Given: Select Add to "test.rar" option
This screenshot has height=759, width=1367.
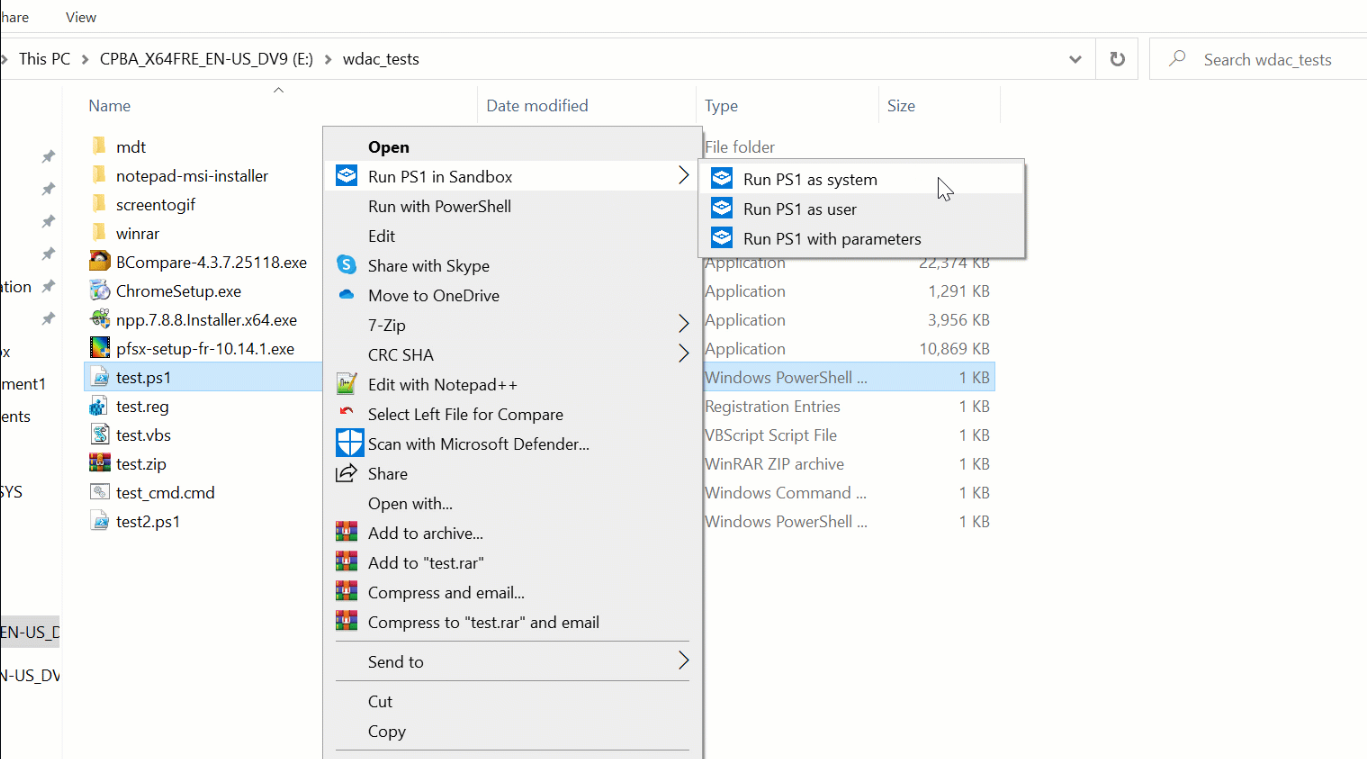Looking at the screenshot, I should (425, 562).
